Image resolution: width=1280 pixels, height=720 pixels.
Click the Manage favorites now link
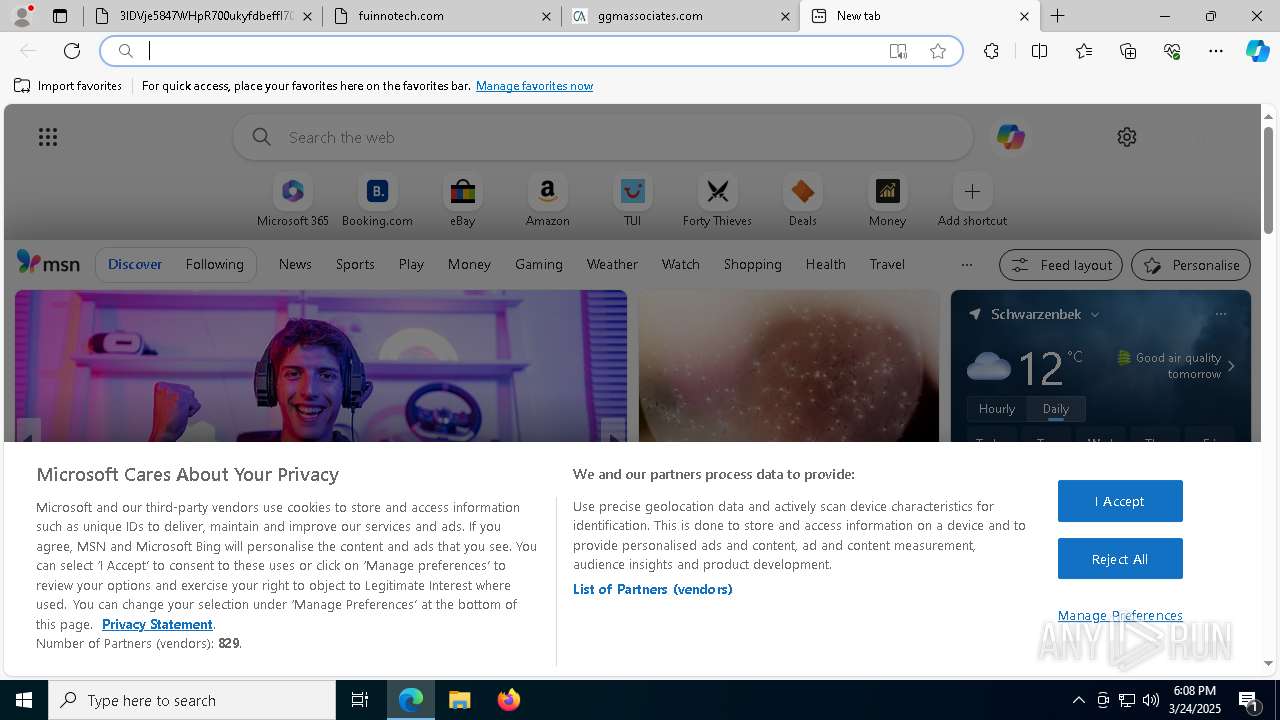(x=534, y=86)
